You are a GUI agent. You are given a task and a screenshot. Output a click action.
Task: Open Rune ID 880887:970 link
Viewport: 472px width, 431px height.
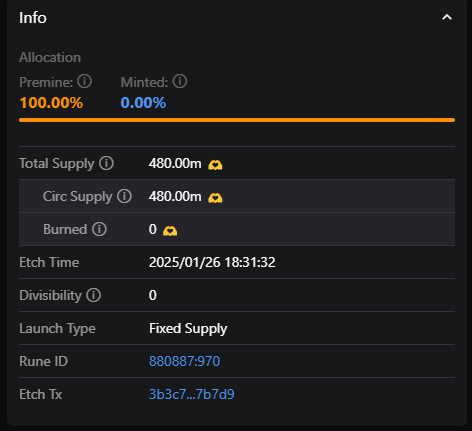point(184,361)
